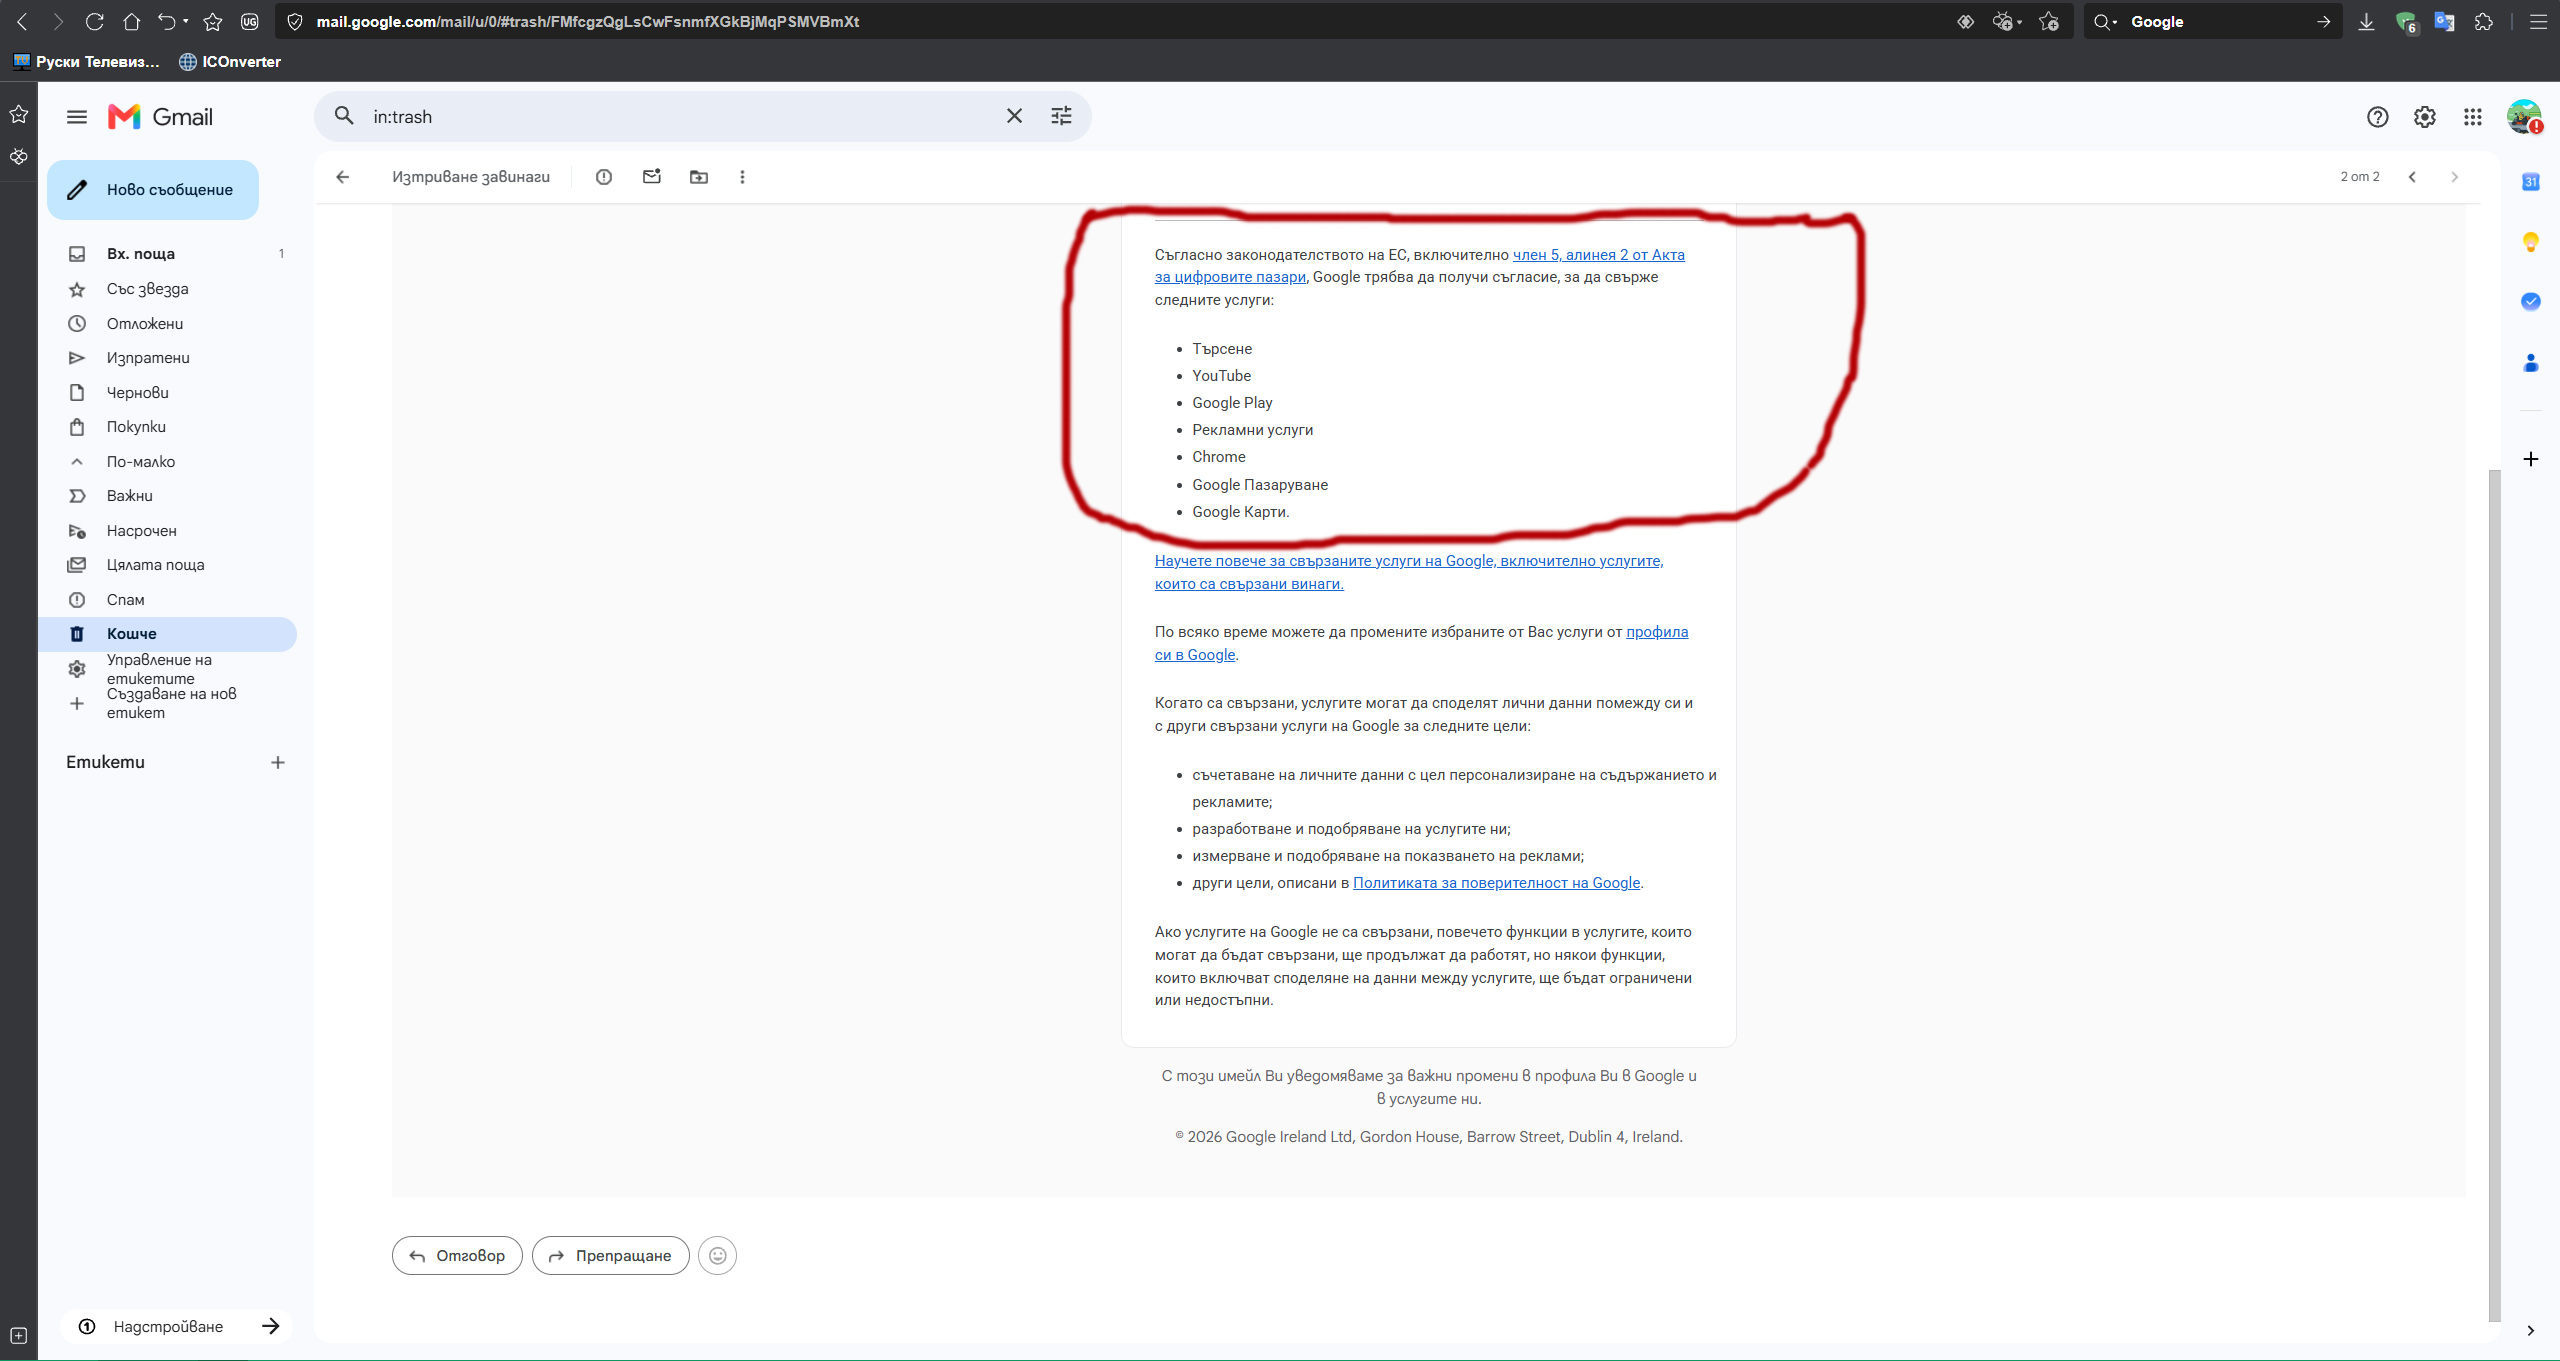
Task: Open 'Важни' important folder
Action: pos(168,496)
